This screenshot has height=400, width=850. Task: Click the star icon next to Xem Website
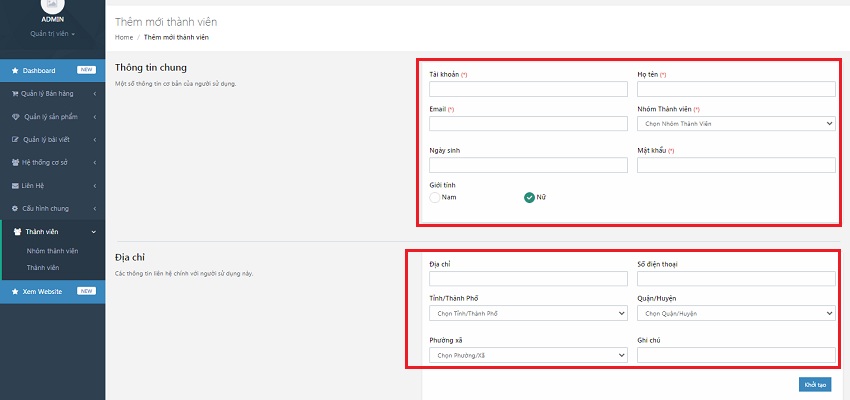coord(15,291)
